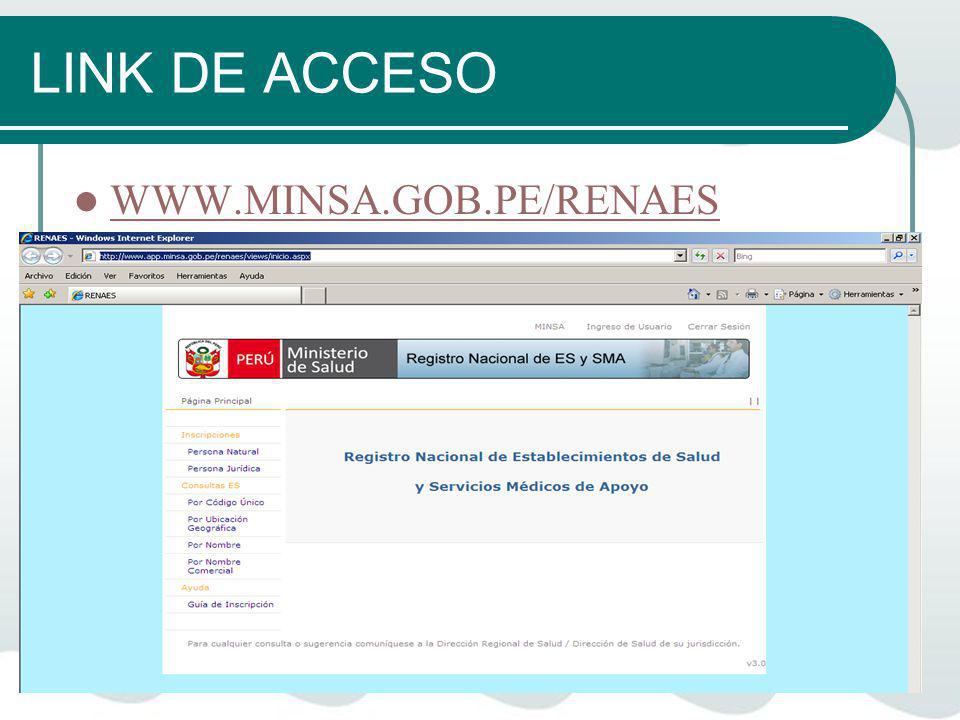Click inside the Bing search box
This screenshot has width=960, height=720.
tap(810, 256)
